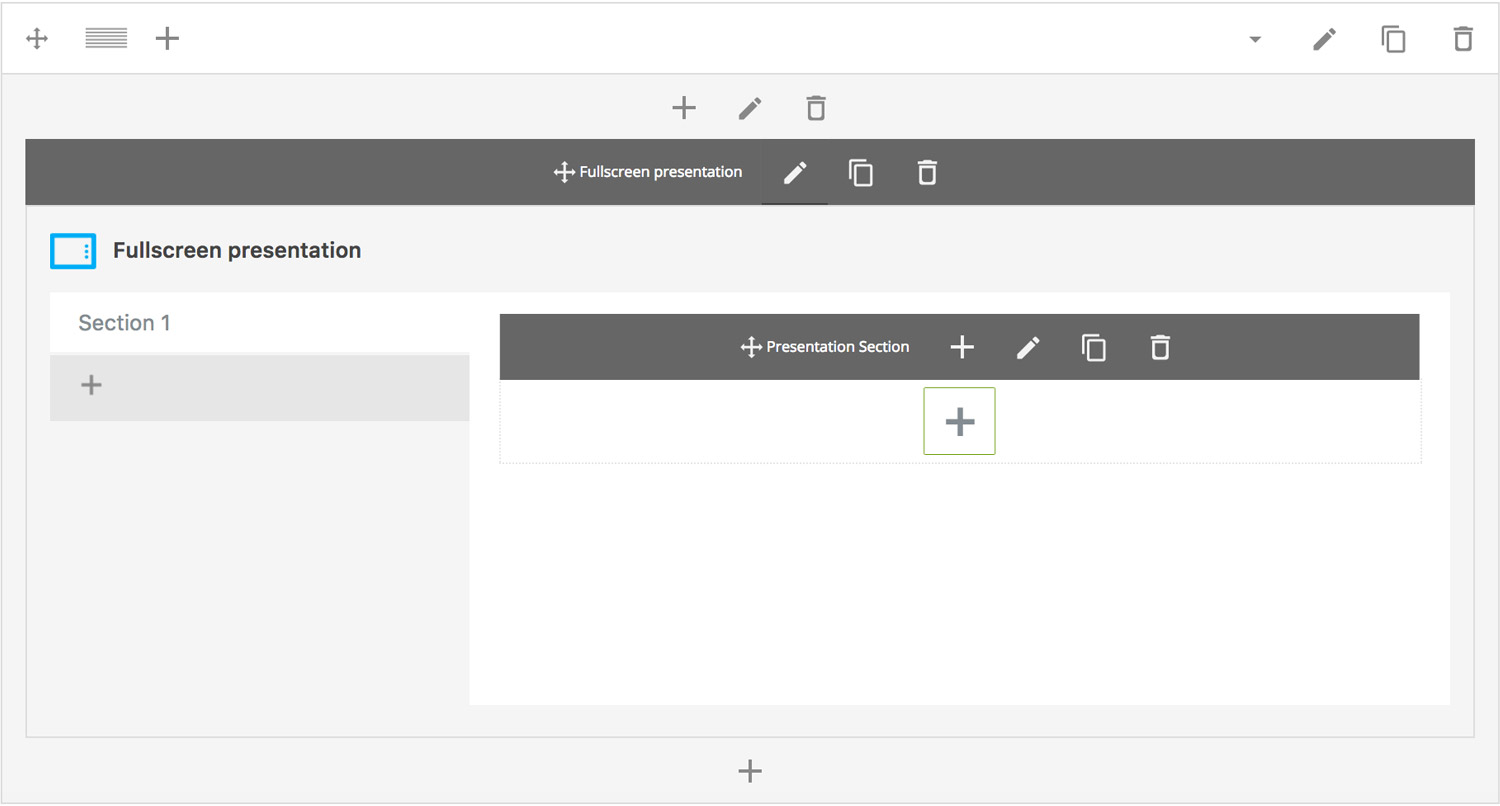Viewport: 1500px width, 806px height.
Task: Click the row move handle icon
Action: pyautogui.click(x=37, y=39)
